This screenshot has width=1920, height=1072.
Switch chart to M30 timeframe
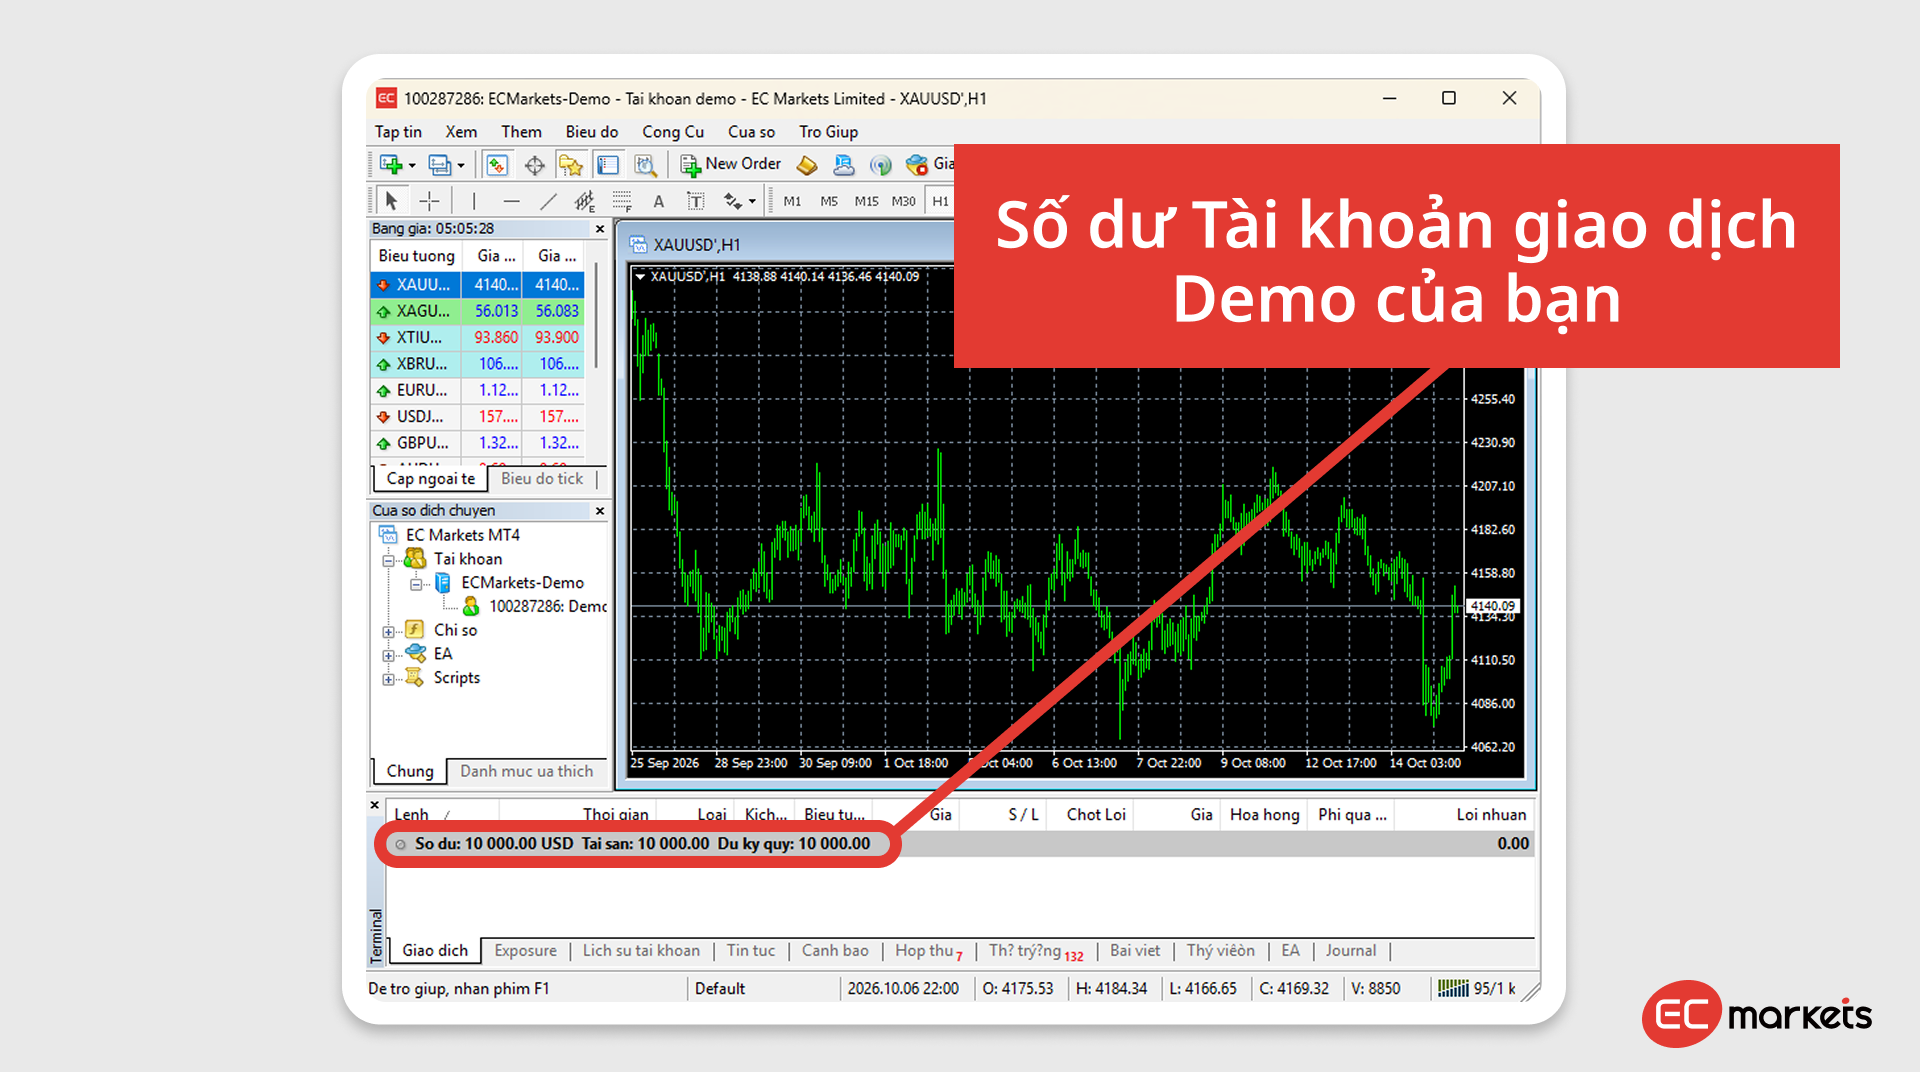point(904,201)
